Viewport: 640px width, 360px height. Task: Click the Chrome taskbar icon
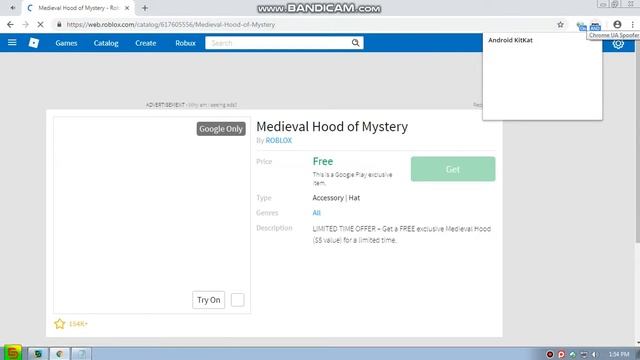pos(60,354)
